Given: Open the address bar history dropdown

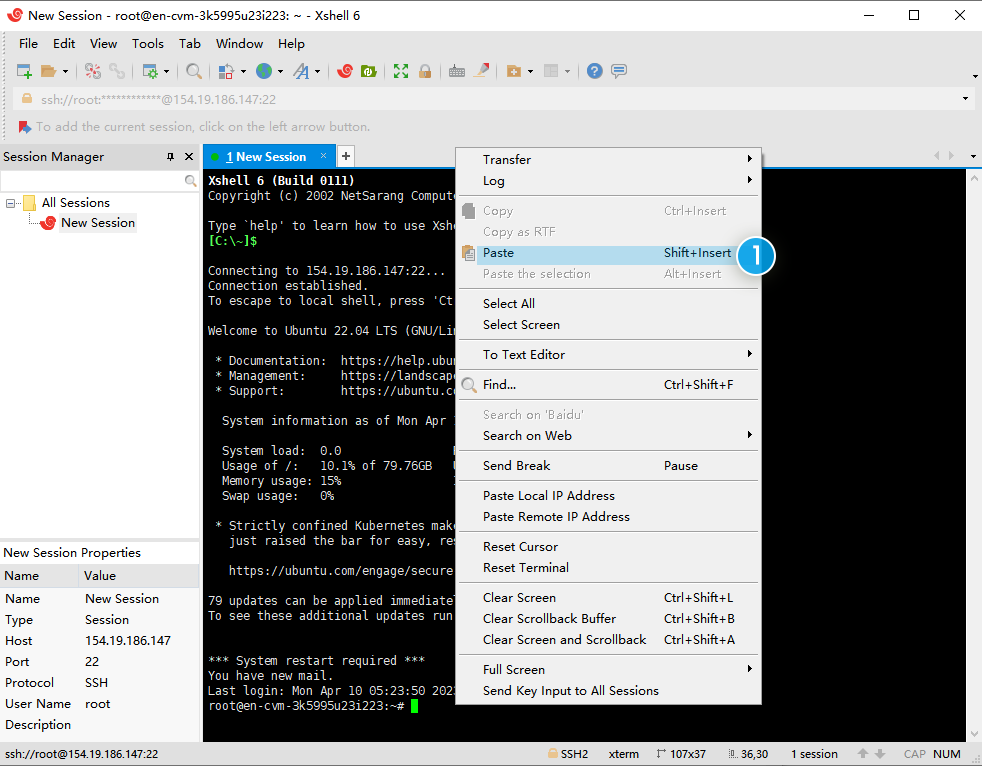Looking at the screenshot, I should click(x=965, y=99).
